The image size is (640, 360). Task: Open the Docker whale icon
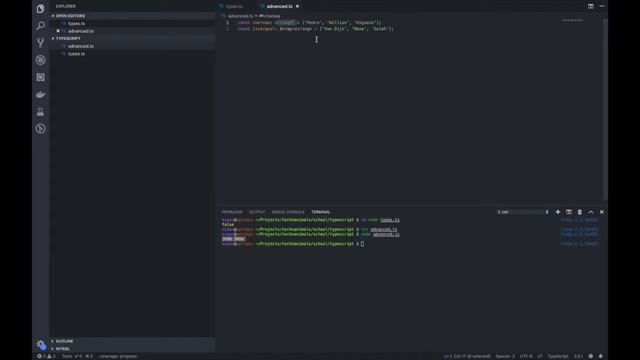[x=40, y=94]
